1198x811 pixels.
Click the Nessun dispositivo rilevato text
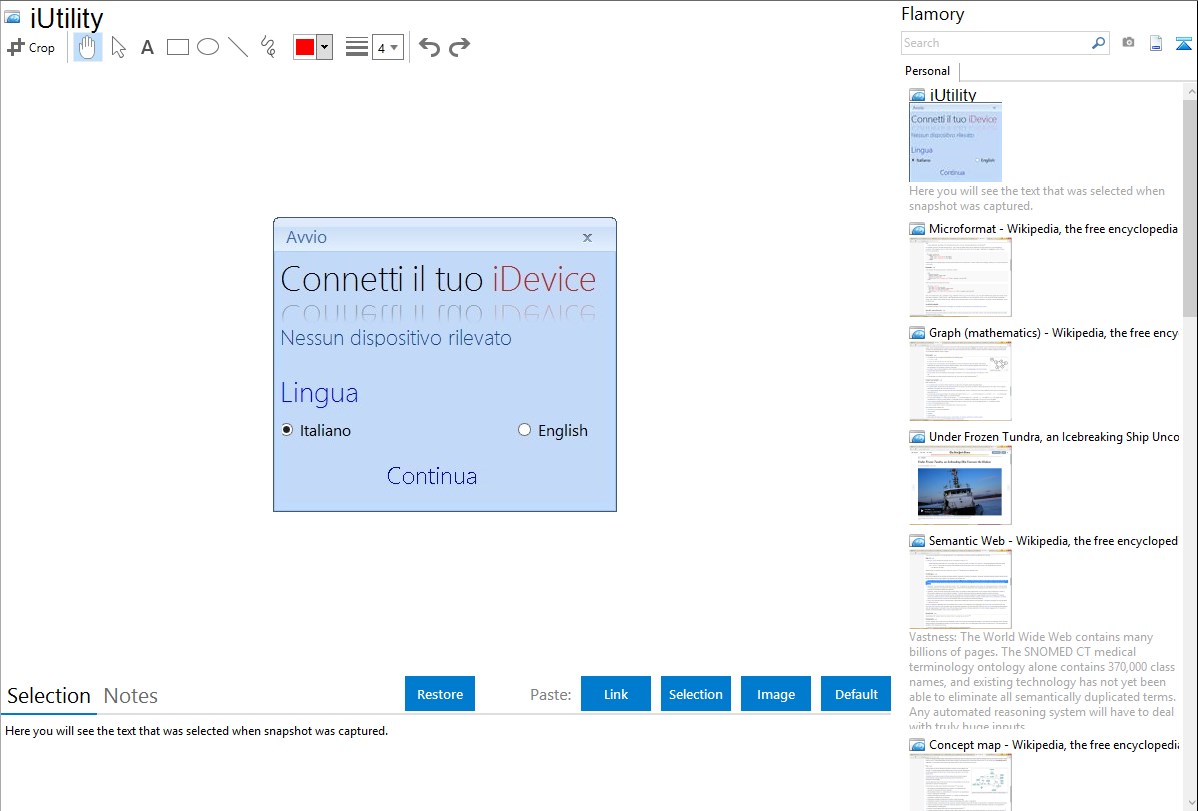396,338
